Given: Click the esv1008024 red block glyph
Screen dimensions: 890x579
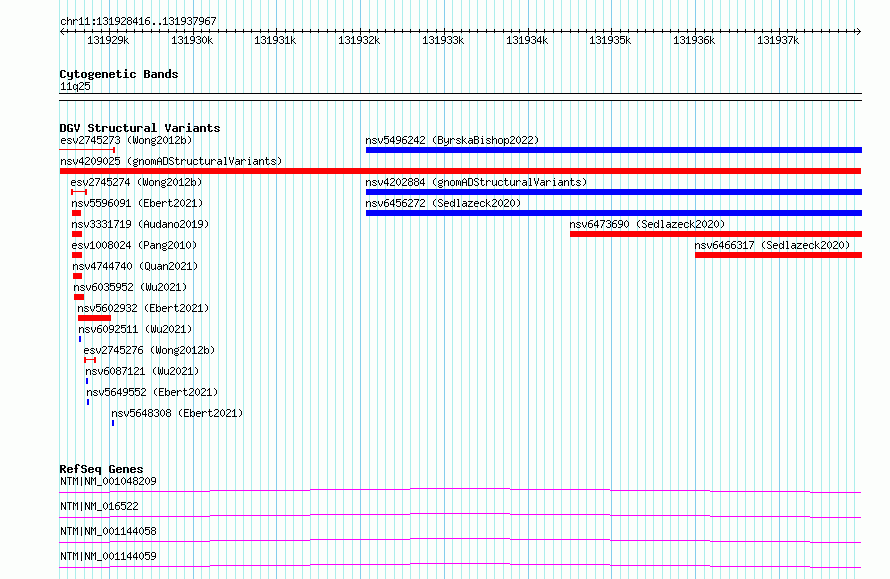Looking at the screenshot, I should [x=77, y=255].
